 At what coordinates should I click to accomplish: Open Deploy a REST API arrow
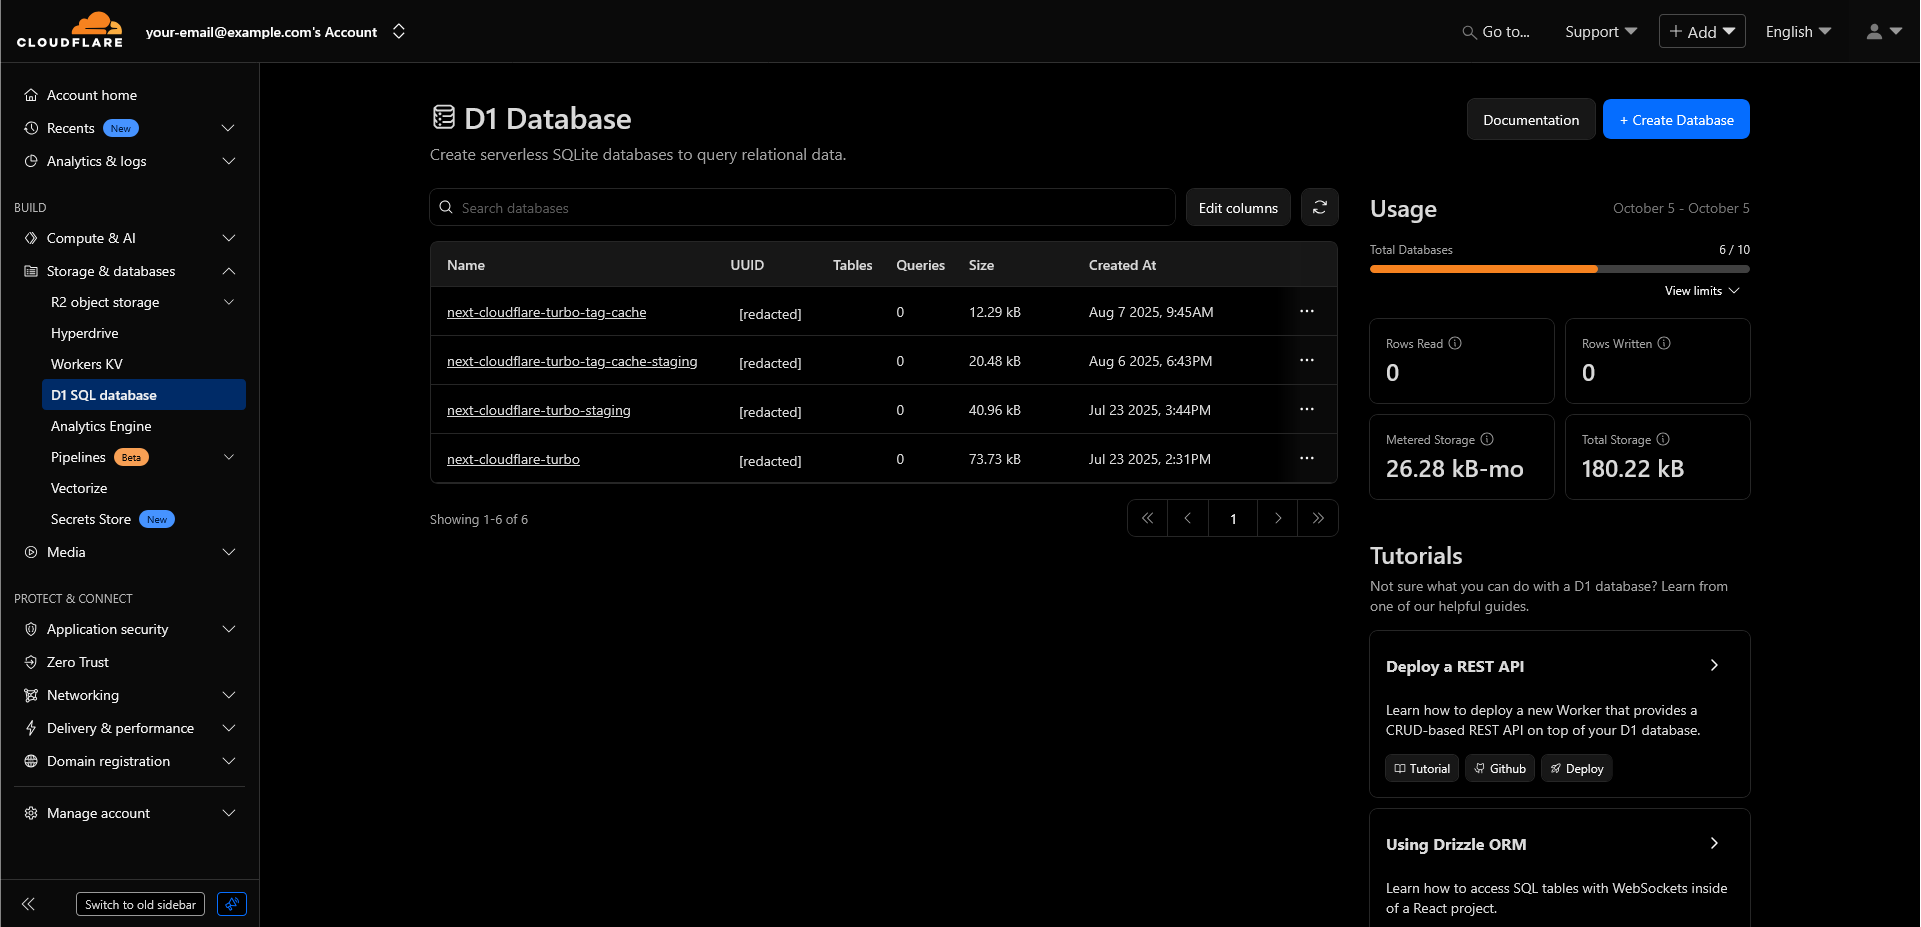click(x=1714, y=665)
